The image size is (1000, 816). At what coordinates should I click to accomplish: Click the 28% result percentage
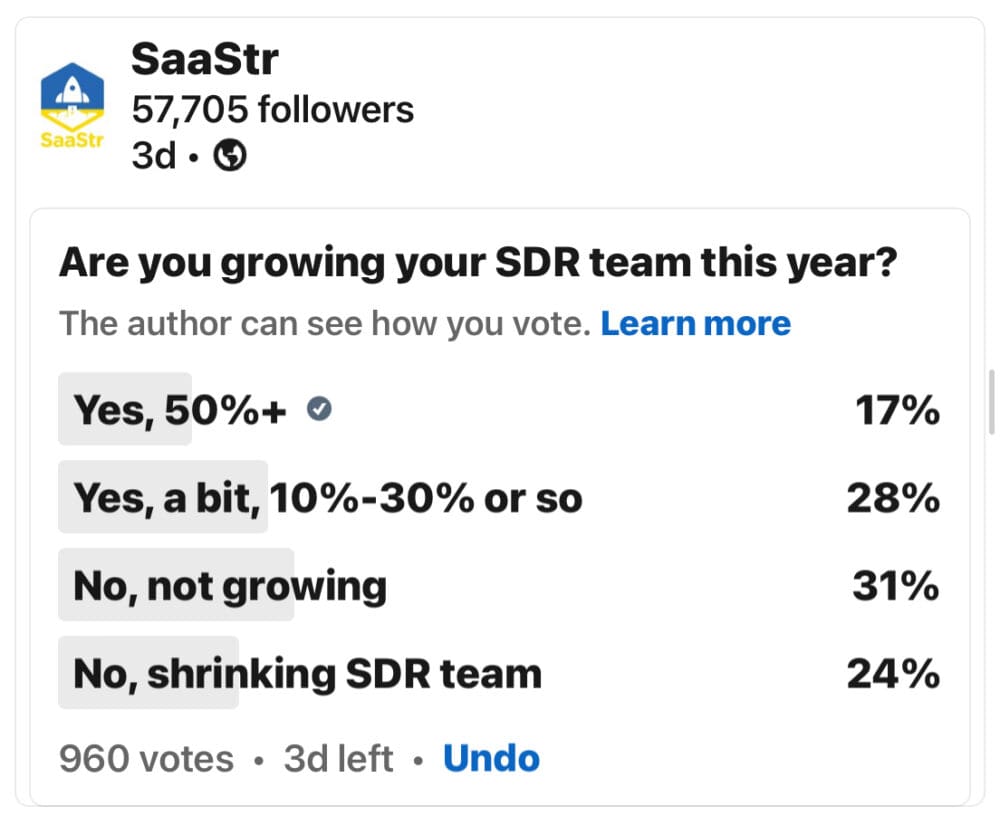(893, 497)
